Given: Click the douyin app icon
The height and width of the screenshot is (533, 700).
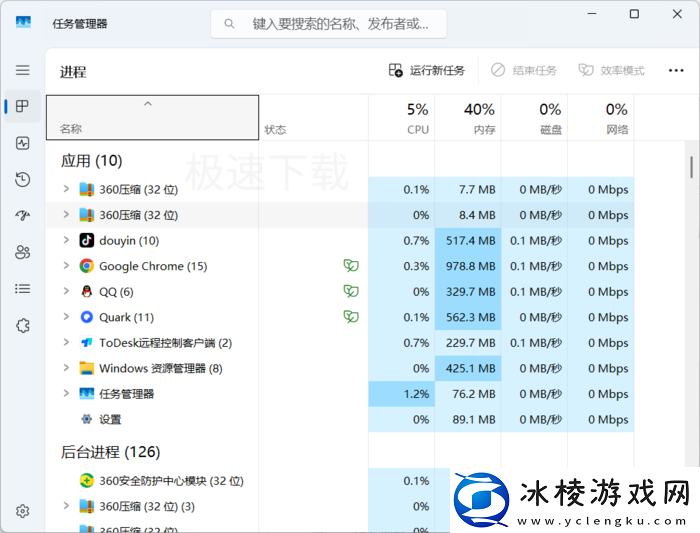Looking at the screenshot, I should tap(87, 241).
